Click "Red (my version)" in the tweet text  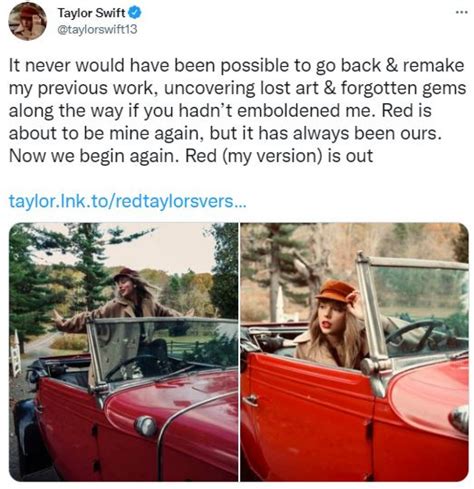pyautogui.click(x=254, y=156)
